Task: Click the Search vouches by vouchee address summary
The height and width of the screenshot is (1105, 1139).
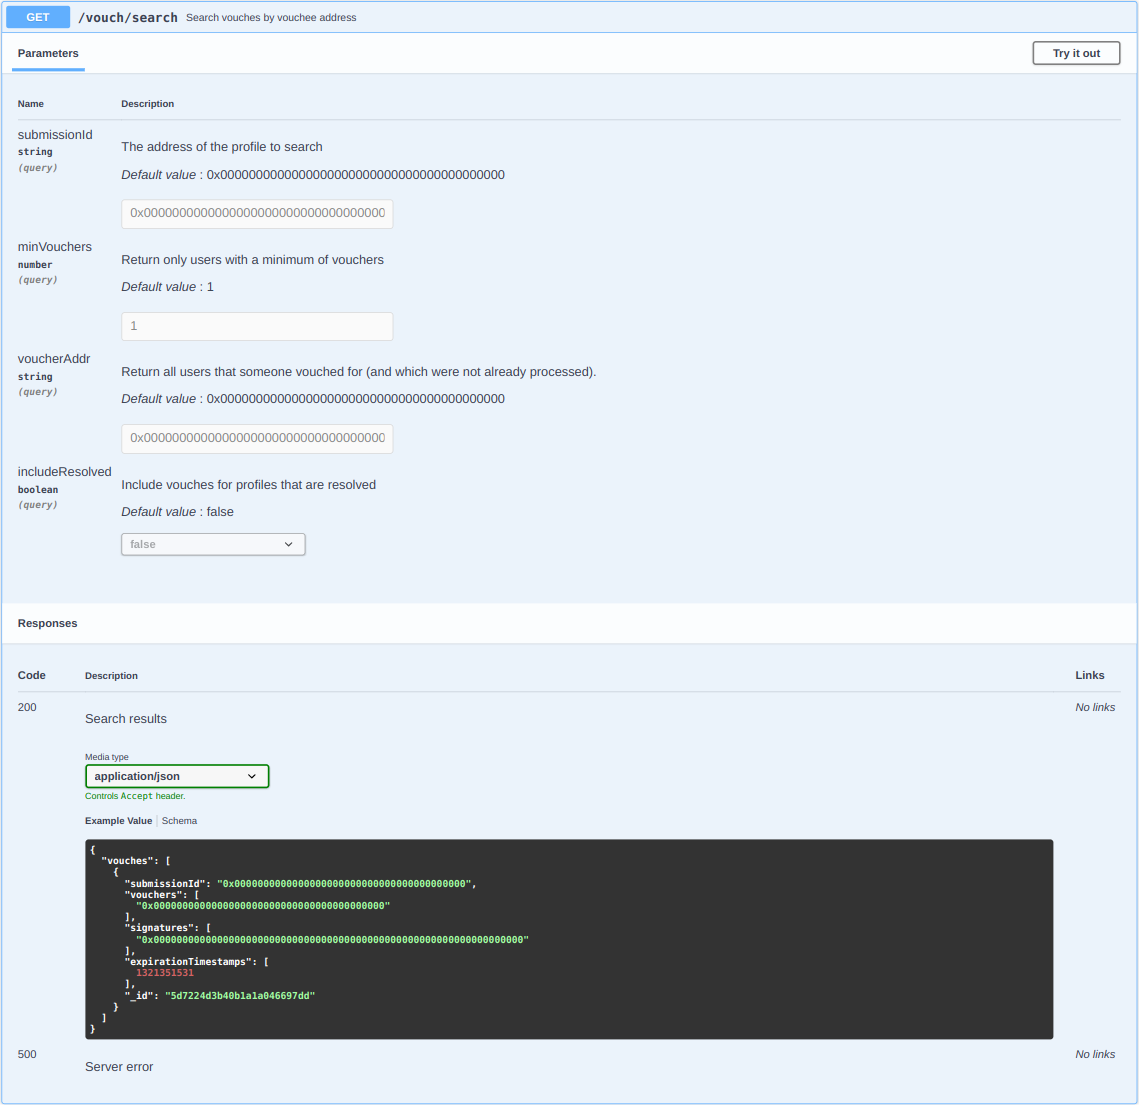Action: (x=271, y=17)
